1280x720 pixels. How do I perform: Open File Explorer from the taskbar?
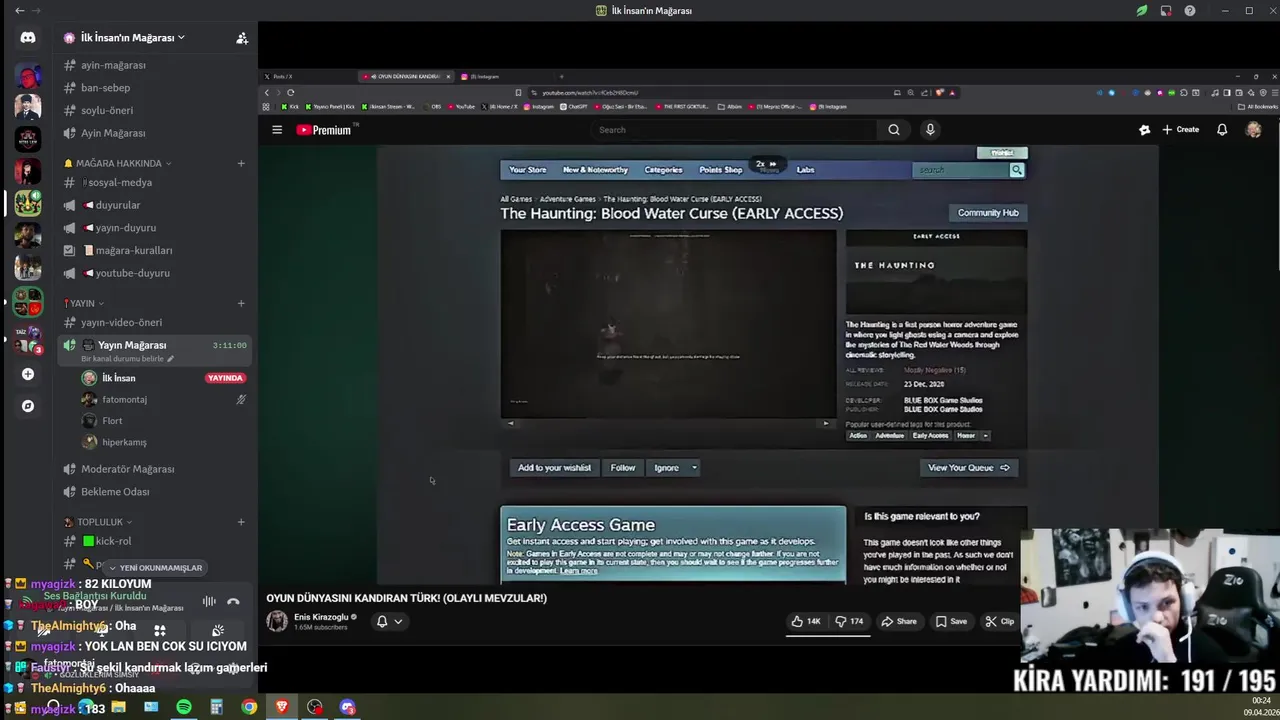coord(118,707)
